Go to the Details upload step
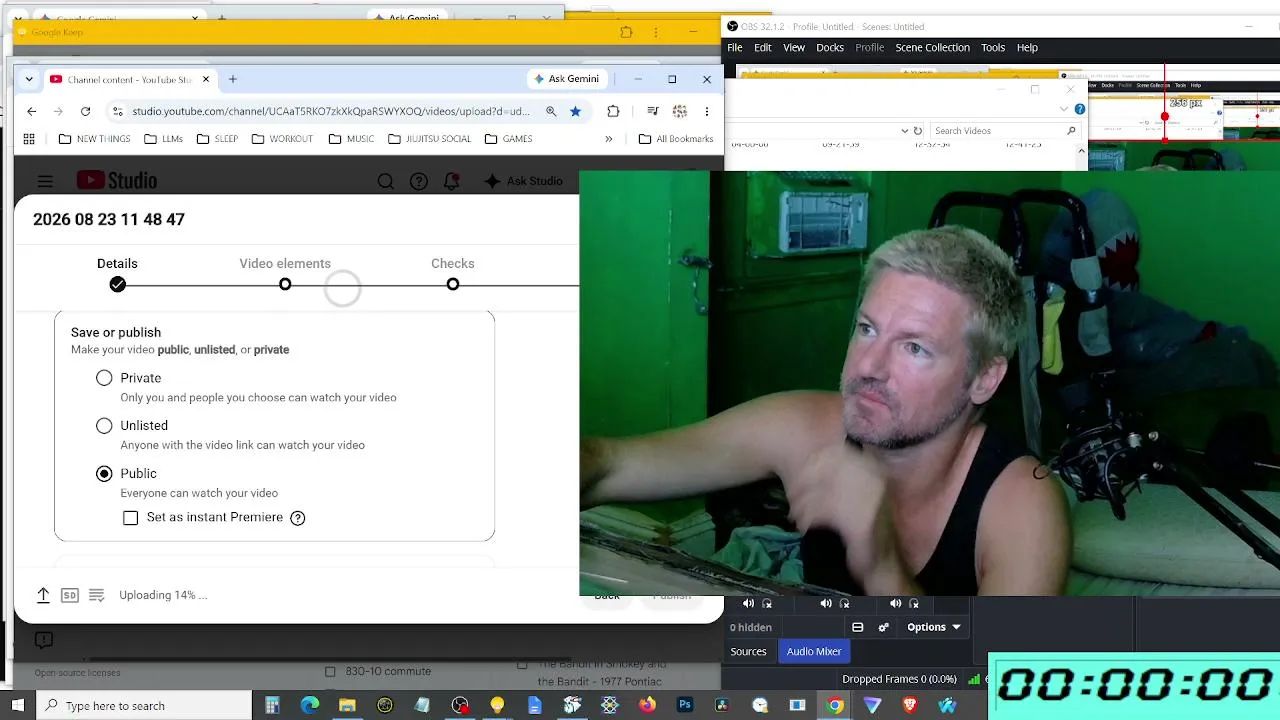This screenshot has width=1280, height=720. point(117,273)
